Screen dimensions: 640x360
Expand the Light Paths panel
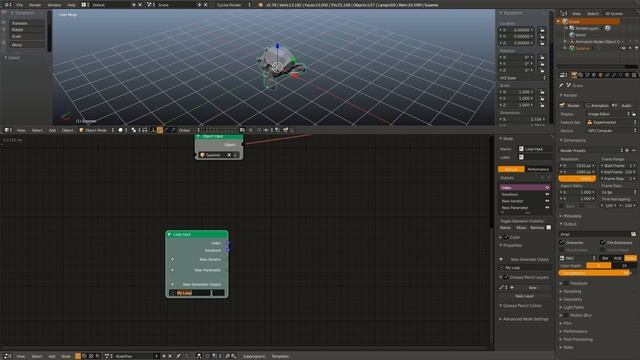(x=573, y=307)
